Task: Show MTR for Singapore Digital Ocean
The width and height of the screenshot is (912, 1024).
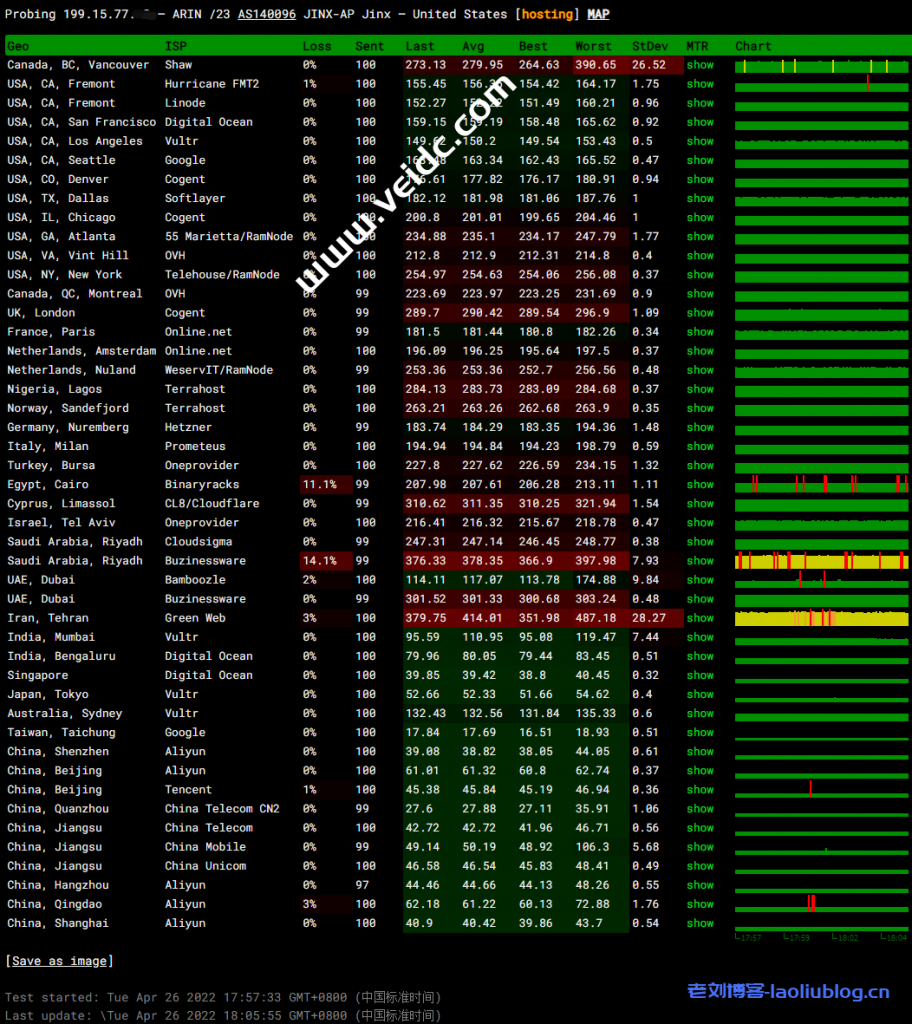Action: click(x=700, y=675)
